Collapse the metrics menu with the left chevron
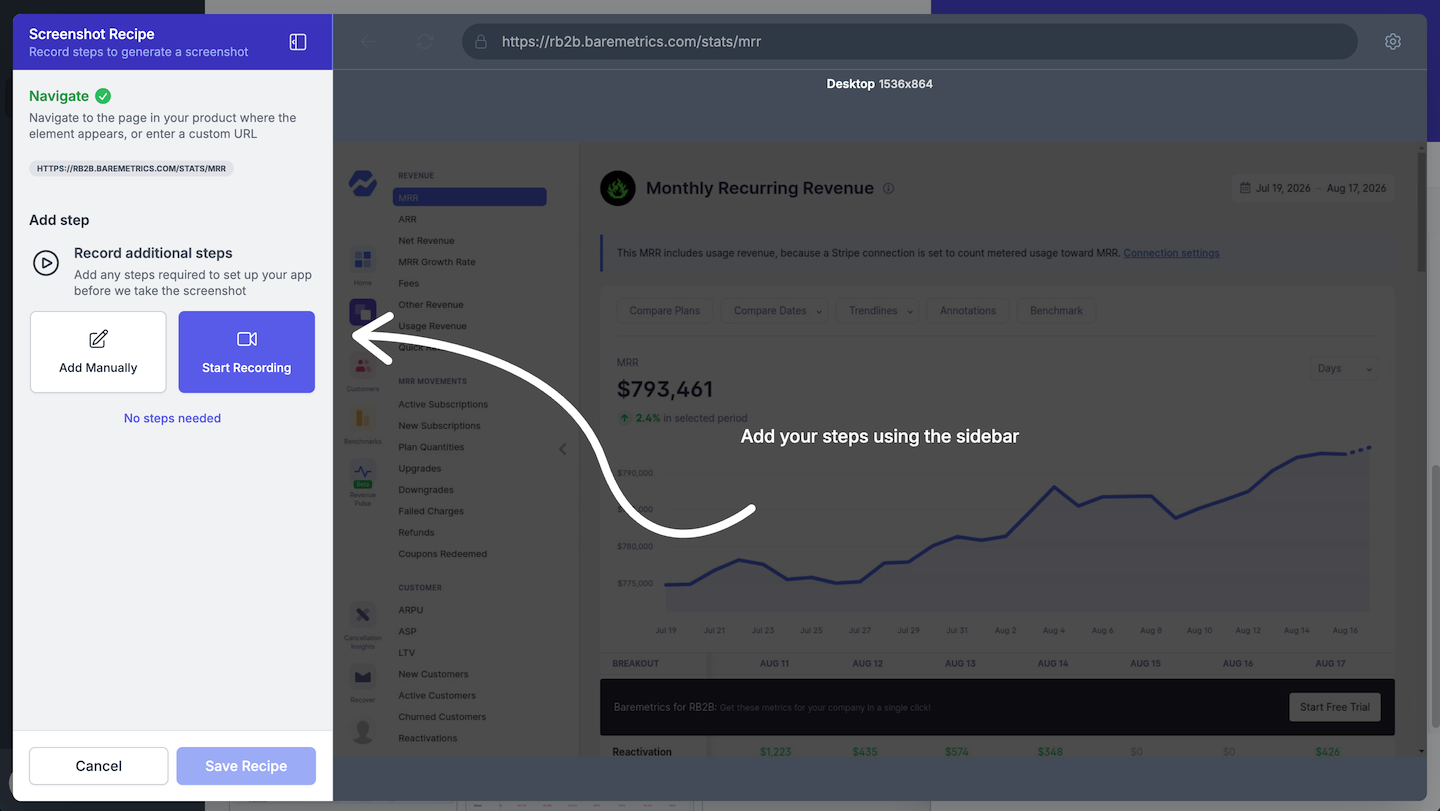 click(x=562, y=449)
